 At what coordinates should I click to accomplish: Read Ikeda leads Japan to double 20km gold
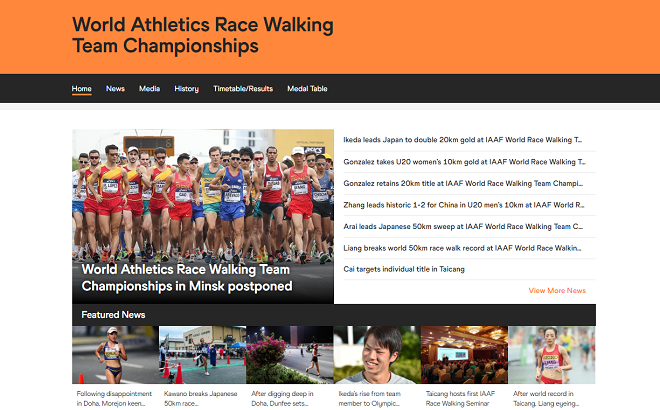tap(463, 140)
